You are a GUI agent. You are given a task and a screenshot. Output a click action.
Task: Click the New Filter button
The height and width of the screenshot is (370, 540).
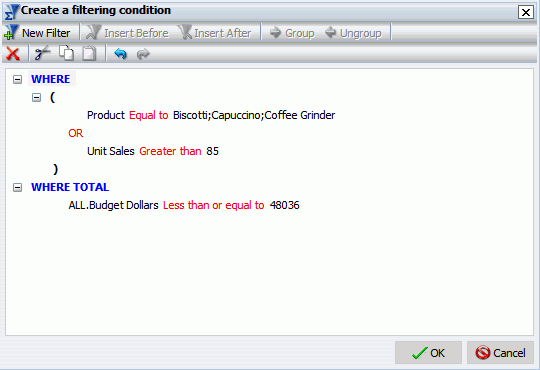coord(37,33)
